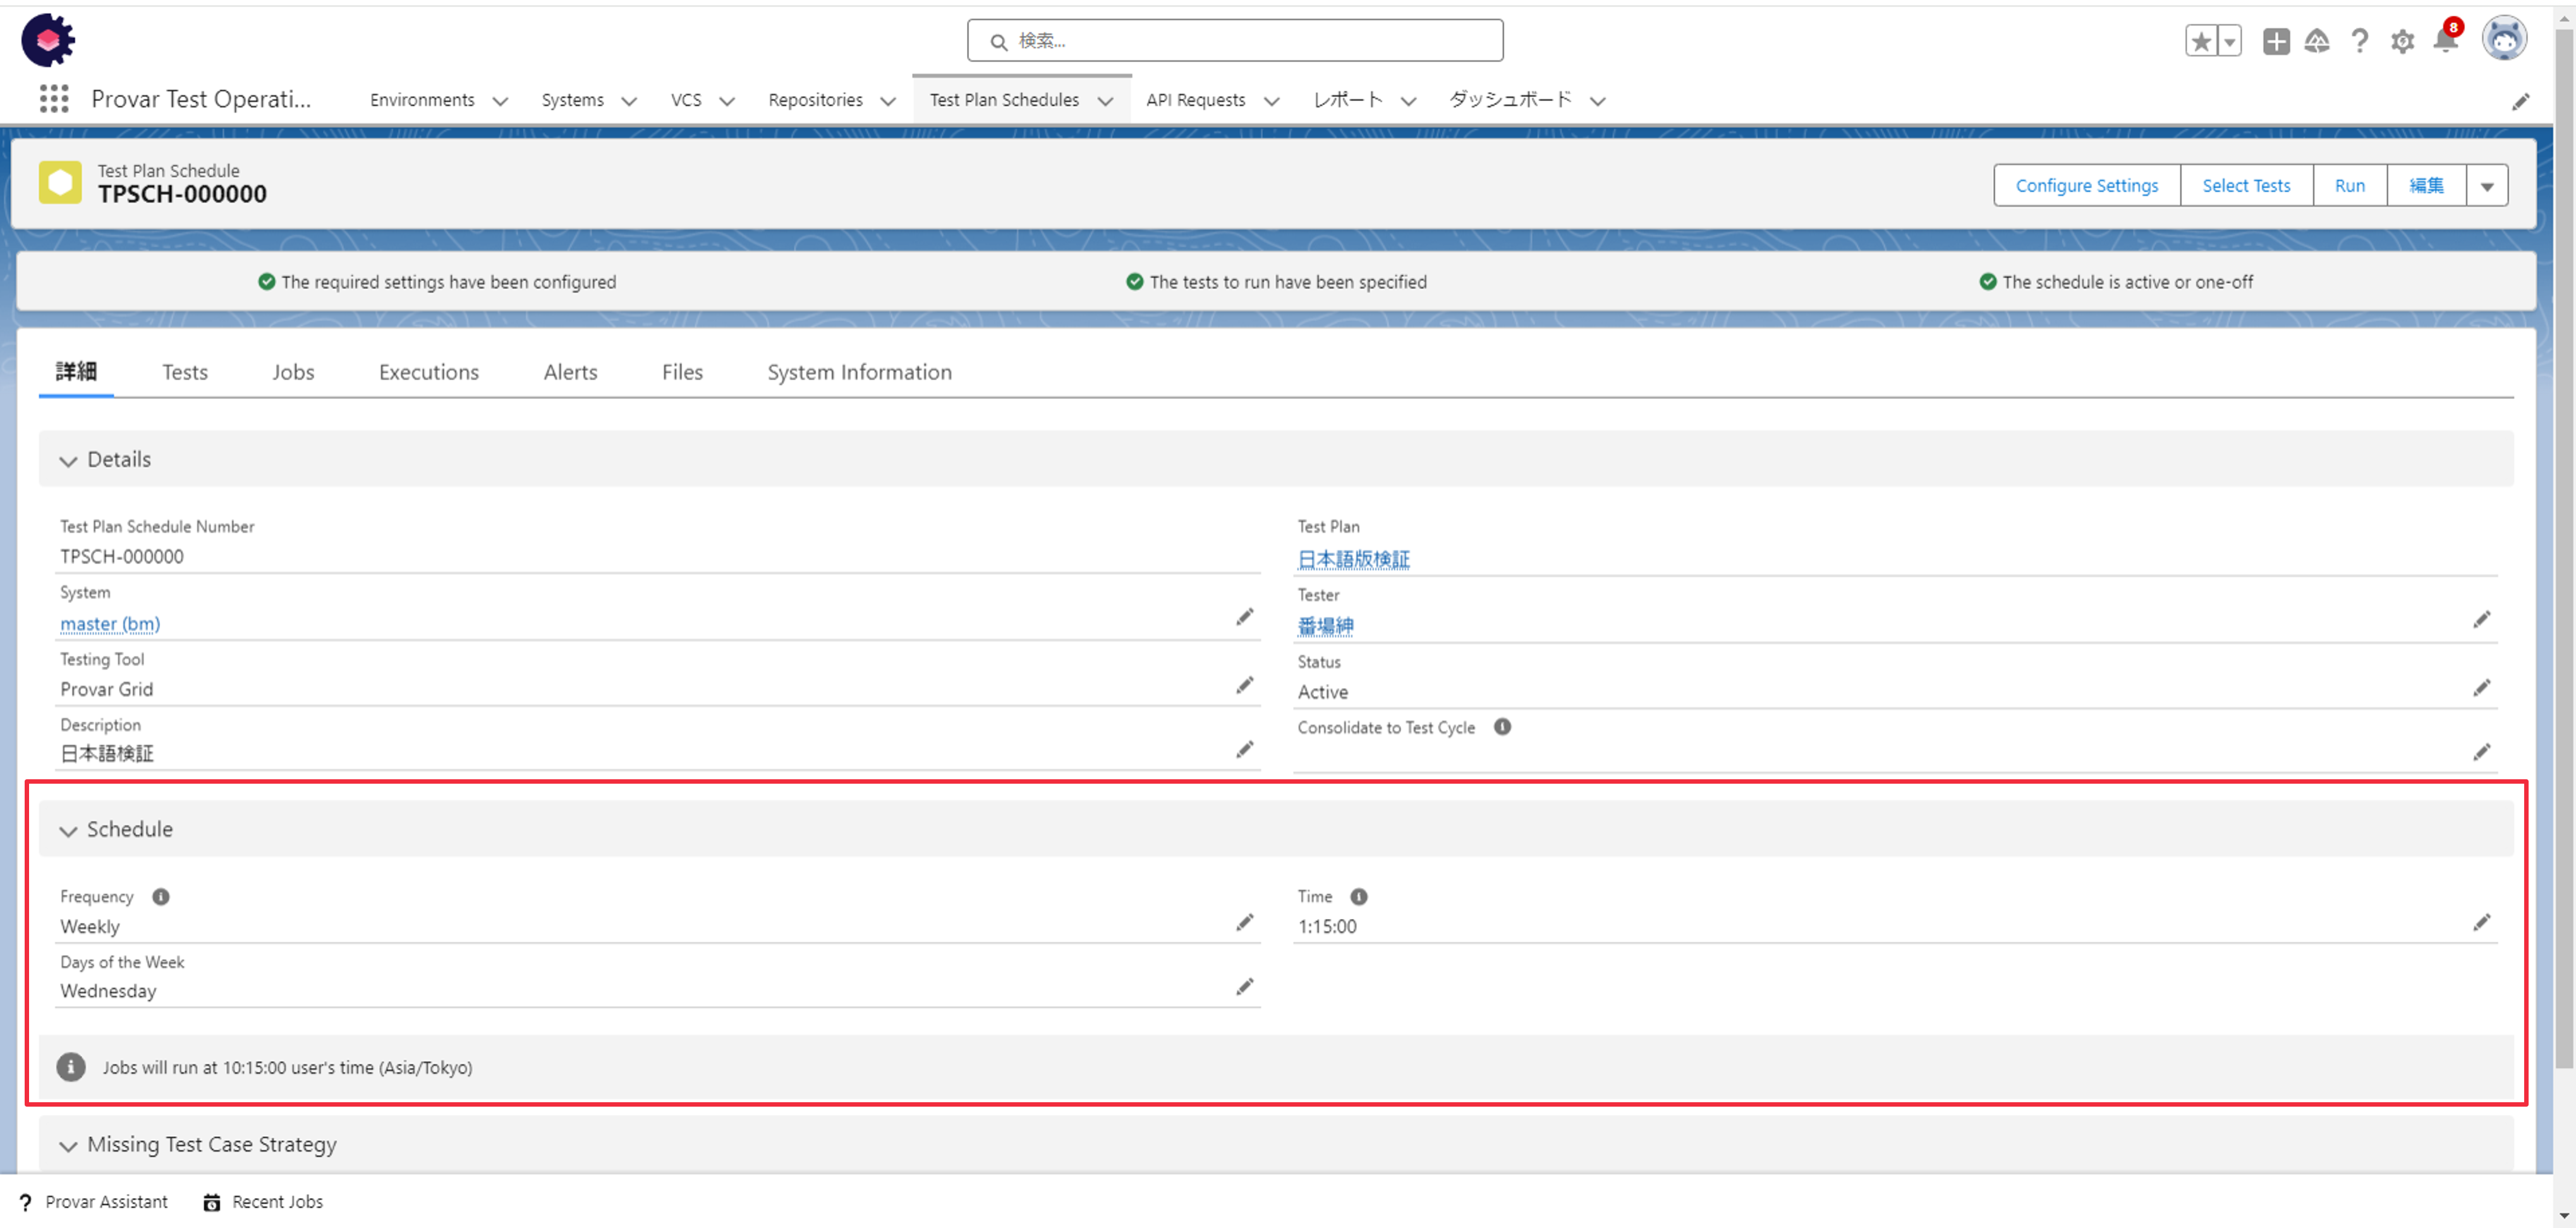Collapse the Schedule section

point(68,830)
